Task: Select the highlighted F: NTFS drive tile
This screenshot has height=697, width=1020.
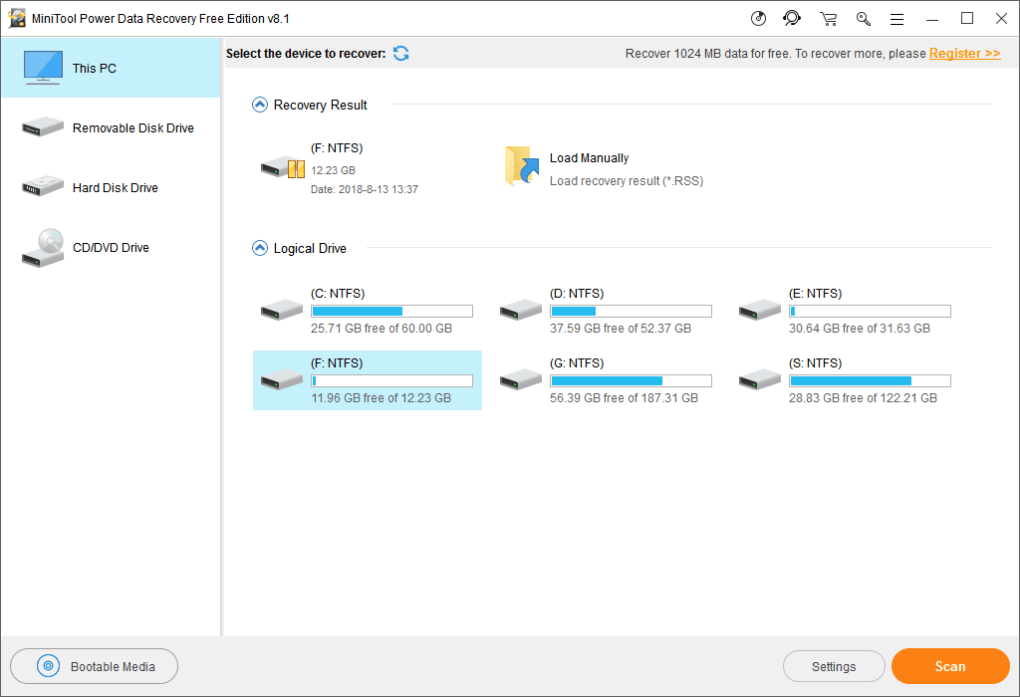Action: pos(366,380)
